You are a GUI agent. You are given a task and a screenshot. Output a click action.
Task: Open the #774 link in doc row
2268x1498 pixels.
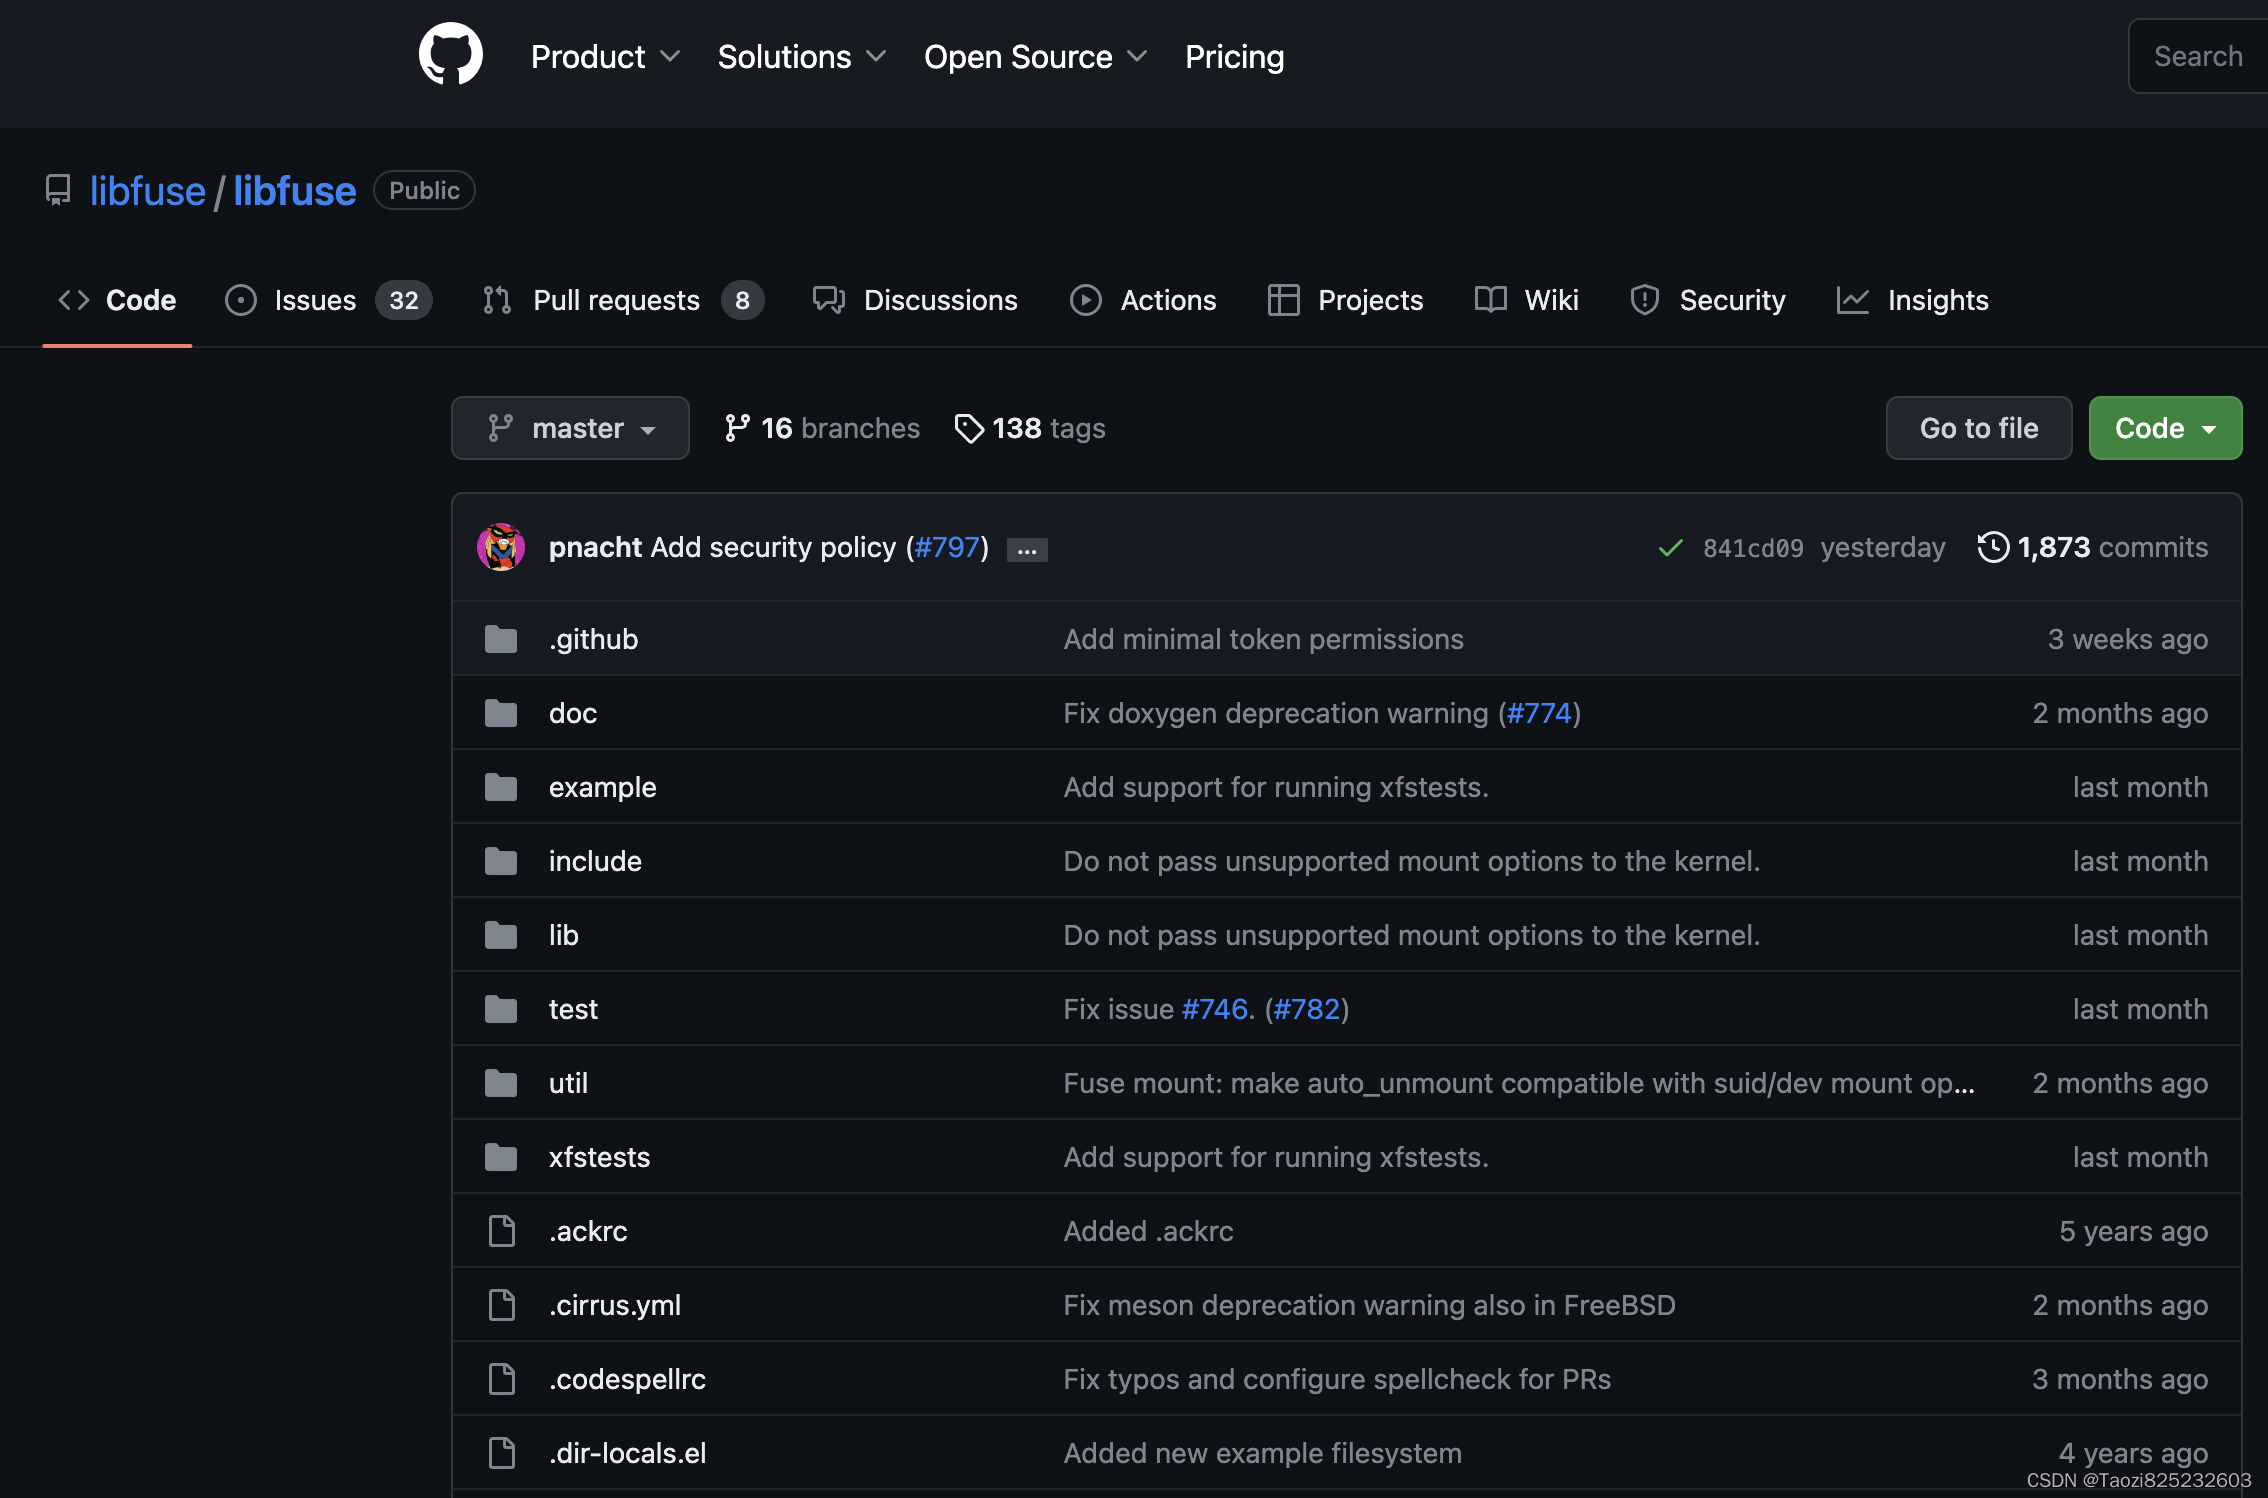[x=1539, y=713]
